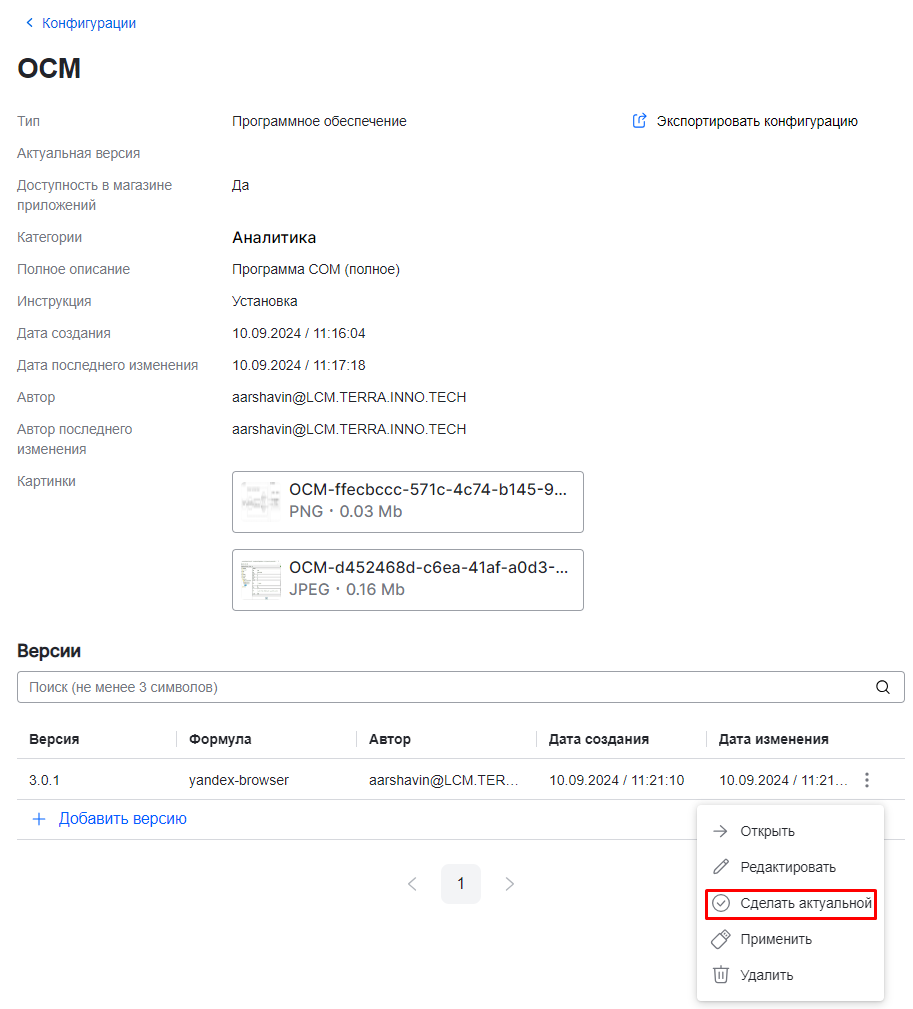The height and width of the screenshot is (1009, 913).
Task: Choose Сделать актуальной menu entry
Action: click(806, 903)
